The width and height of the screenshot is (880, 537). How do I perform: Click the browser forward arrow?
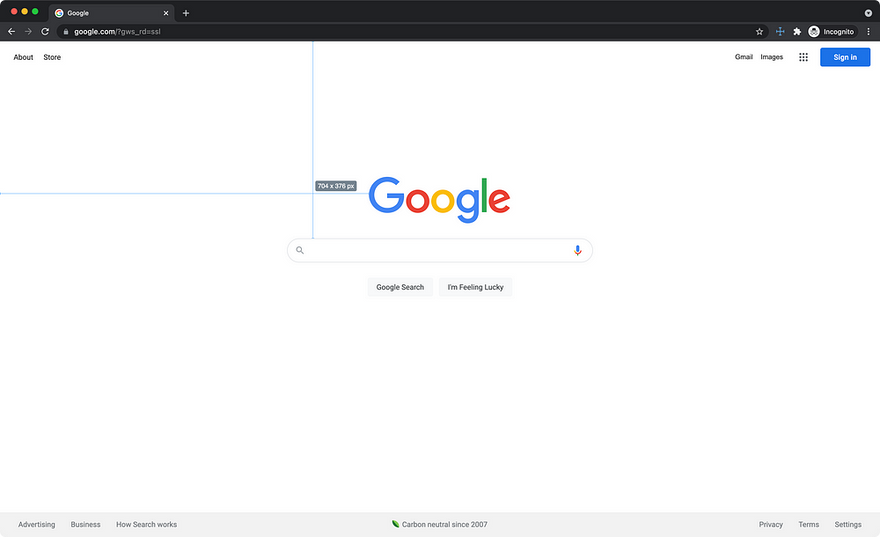click(28, 31)
